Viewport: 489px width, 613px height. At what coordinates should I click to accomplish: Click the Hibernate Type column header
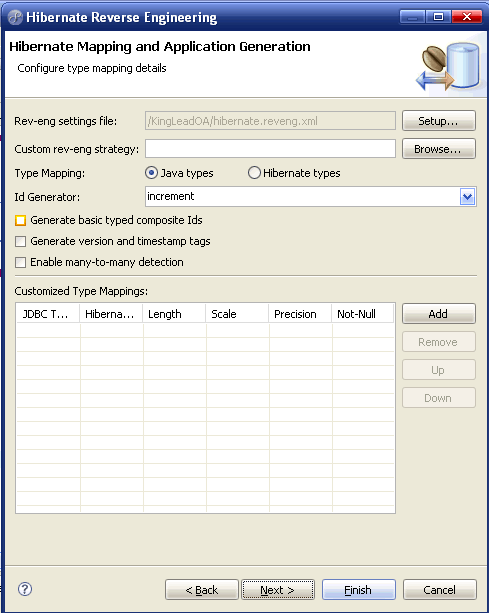point(111,314)
